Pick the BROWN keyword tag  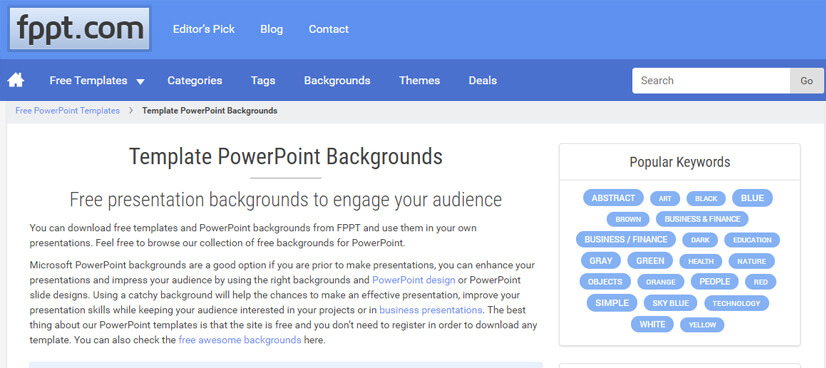628,219
